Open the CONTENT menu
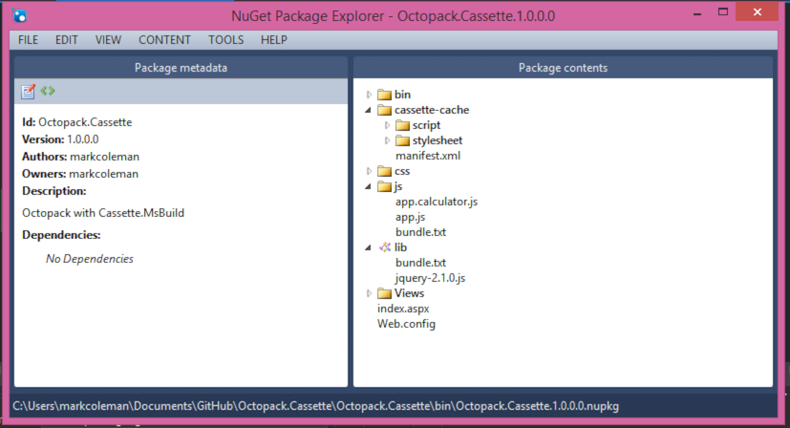 click(164, 40)
